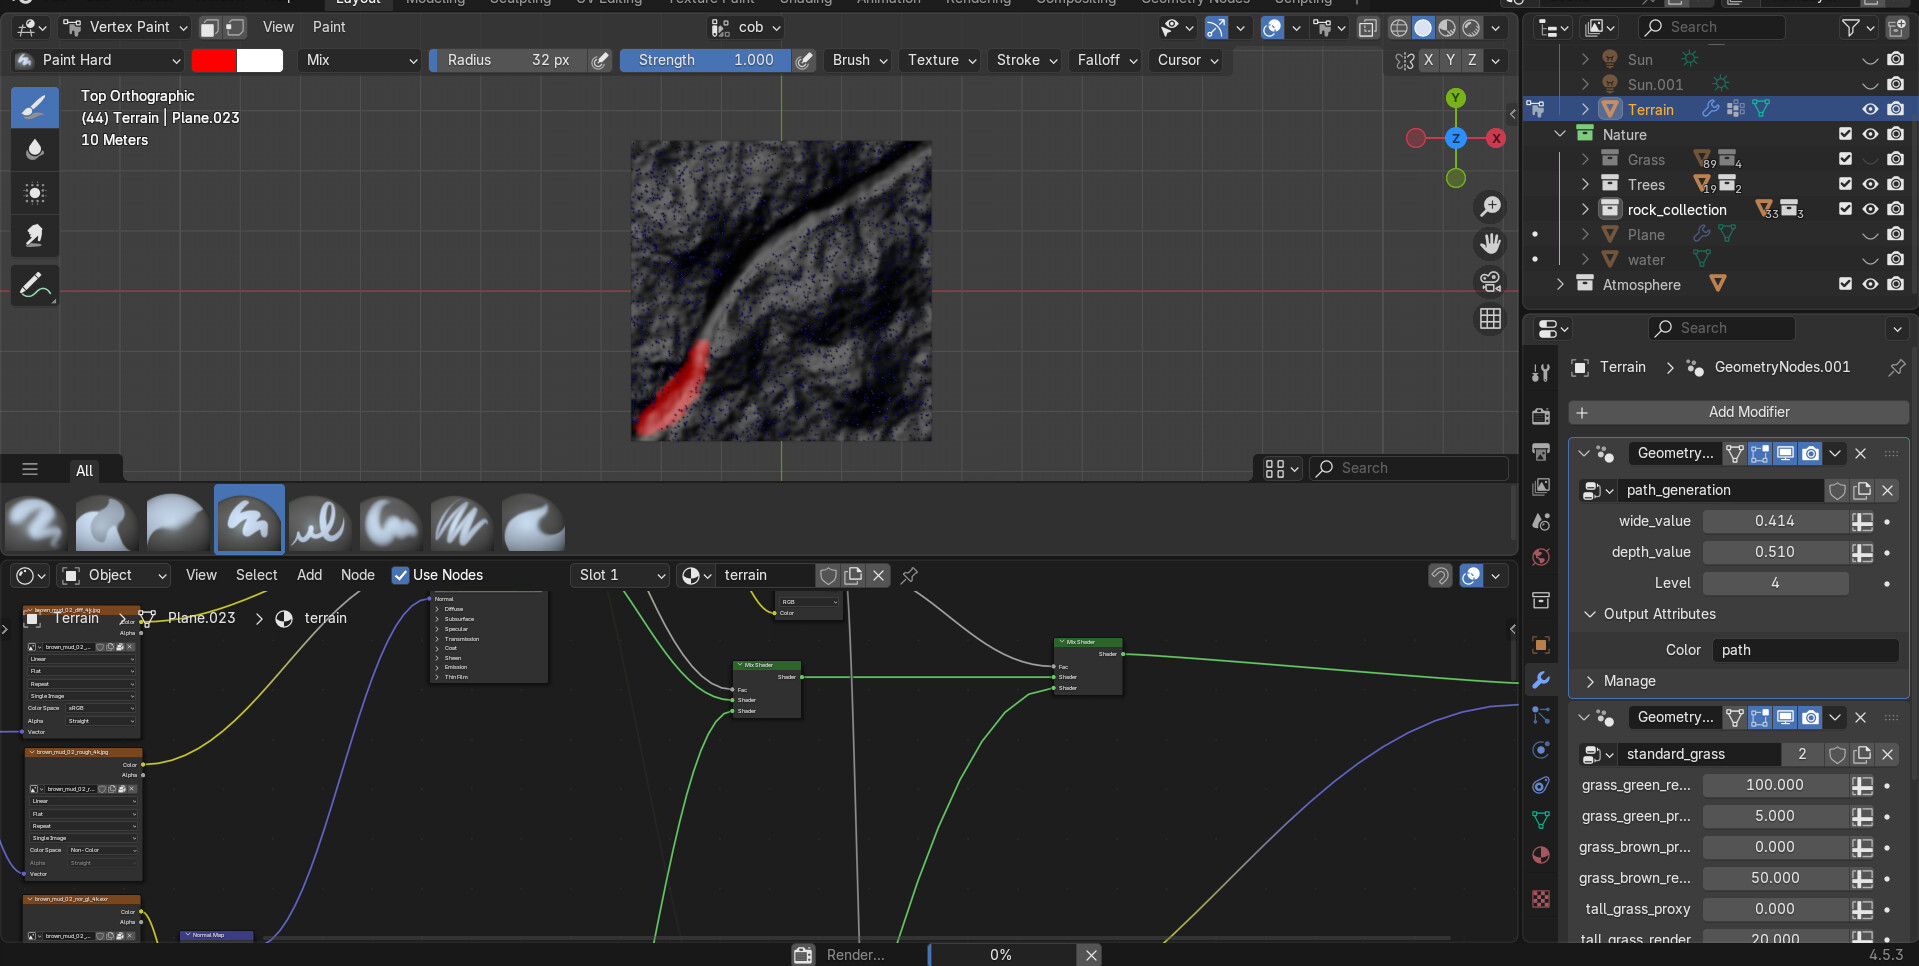Hide Terrain object with eye icon
The height and width of the screenshot is (966, 1919).
[x=1870, y=109]
